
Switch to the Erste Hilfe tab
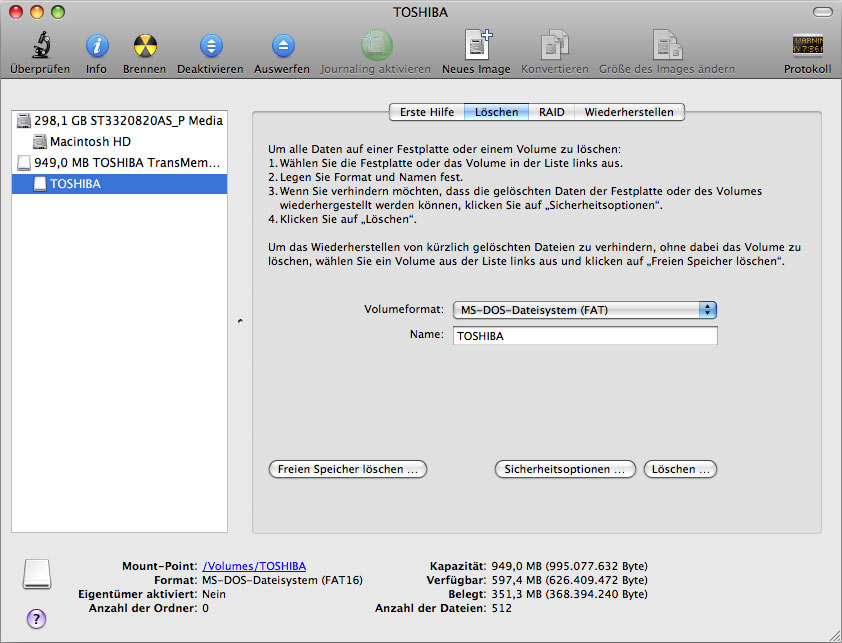click(426, 112)
